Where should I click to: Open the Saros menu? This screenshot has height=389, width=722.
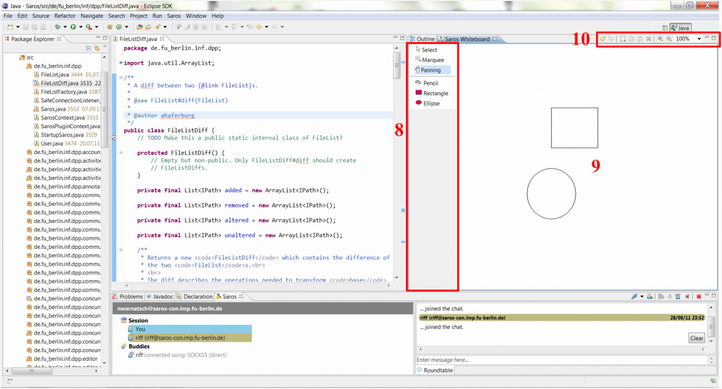click(174, 16)
